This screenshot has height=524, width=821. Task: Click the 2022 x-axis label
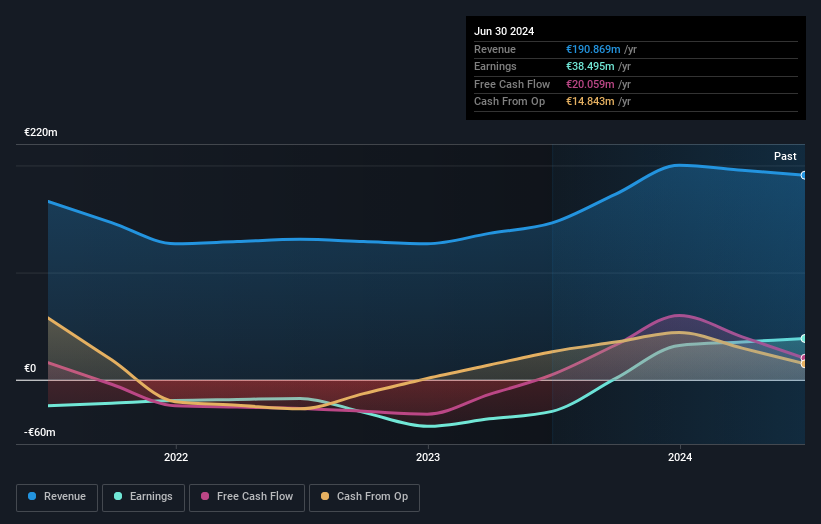tap(176, 457)
